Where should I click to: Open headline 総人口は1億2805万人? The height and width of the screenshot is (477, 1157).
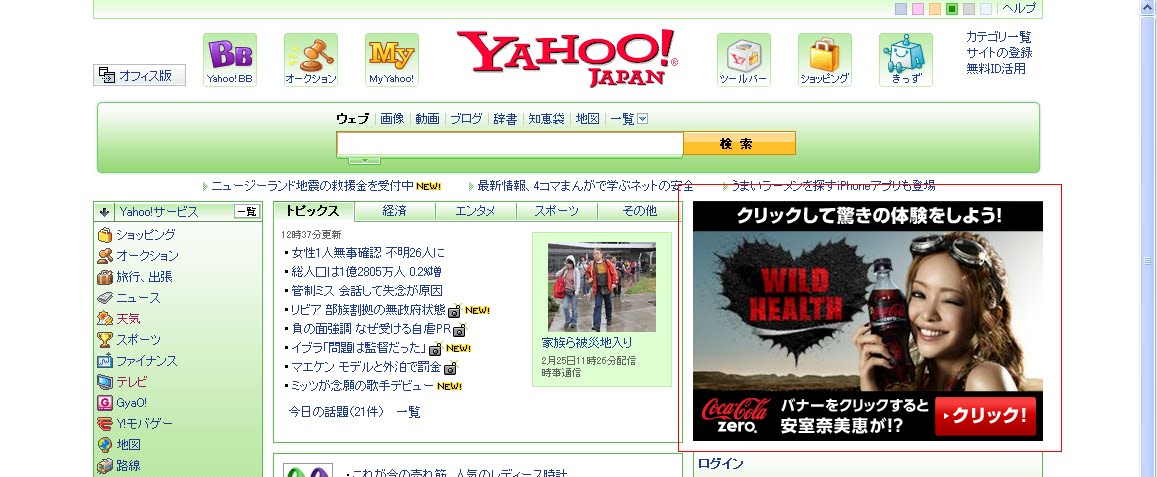point(367,272)
